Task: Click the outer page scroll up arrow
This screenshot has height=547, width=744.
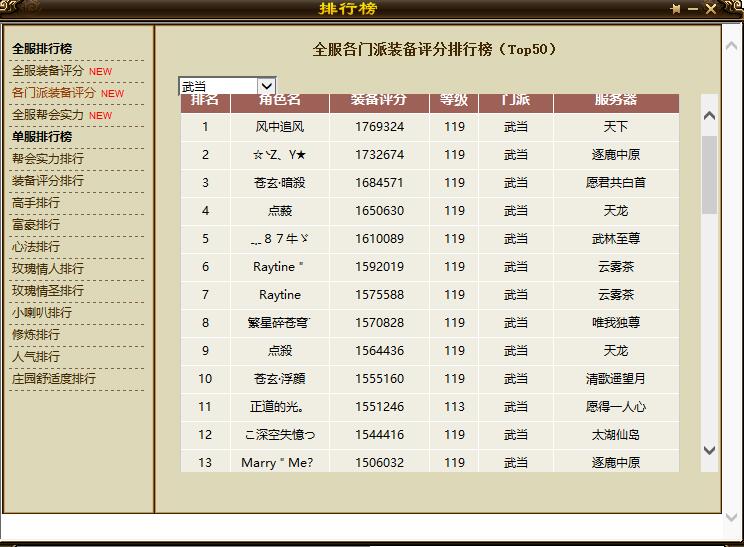Action: pos(731,46)
